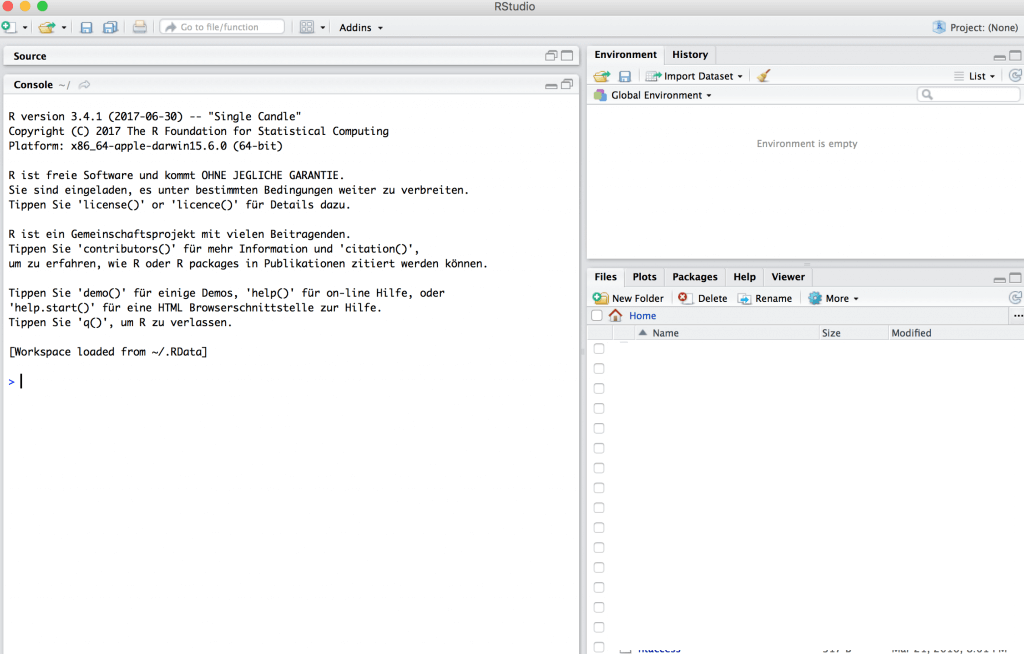The height and width of the screenshot is (654, 1024).
Task: Click the New File icon in toolbar
Action: click(x=8, y=27)
